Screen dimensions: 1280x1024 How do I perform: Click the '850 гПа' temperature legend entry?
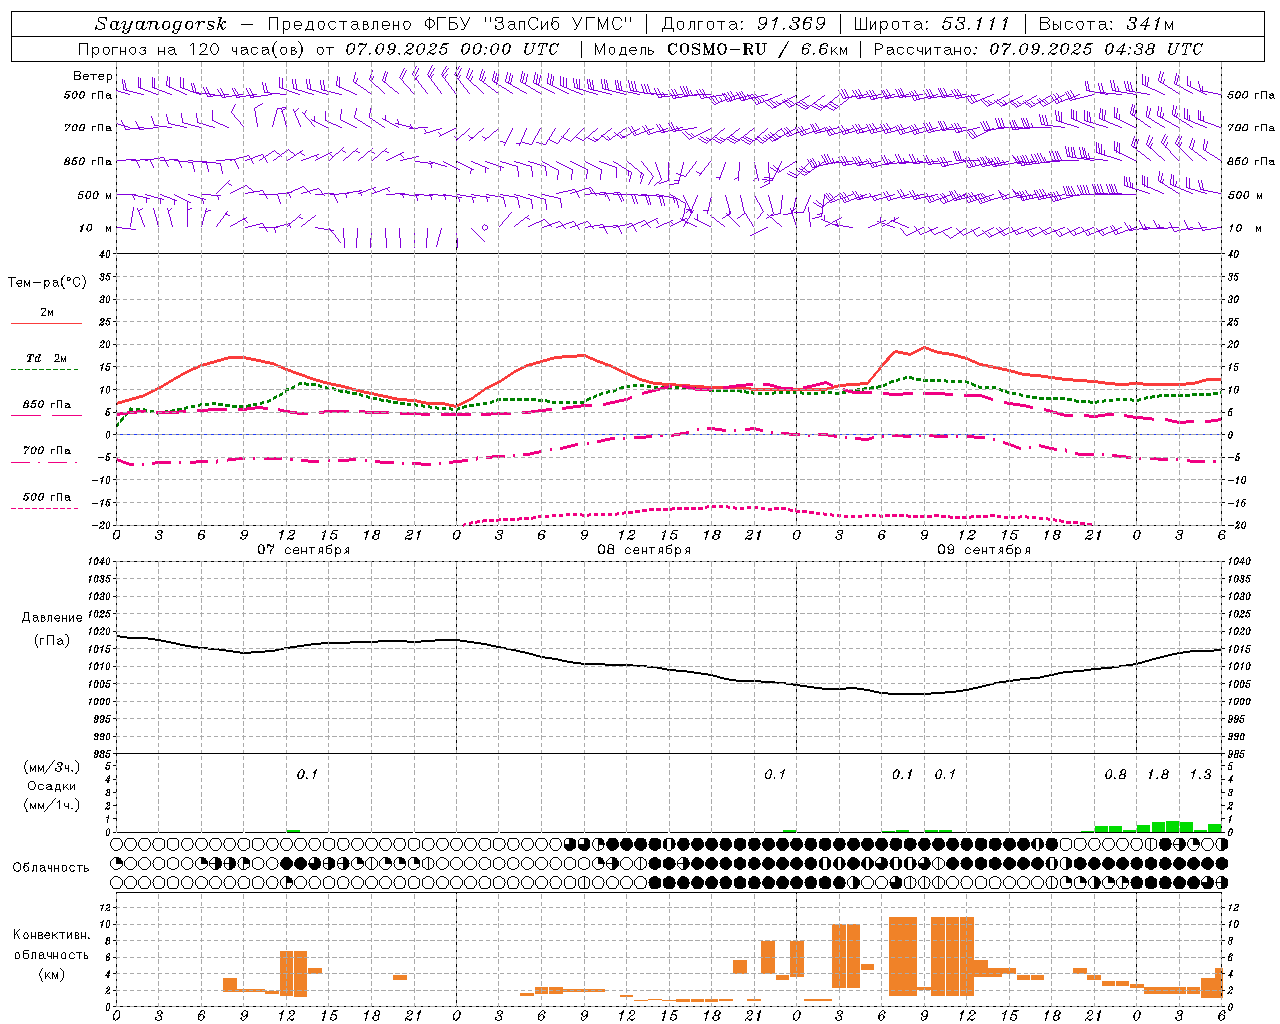coord(47,405)
